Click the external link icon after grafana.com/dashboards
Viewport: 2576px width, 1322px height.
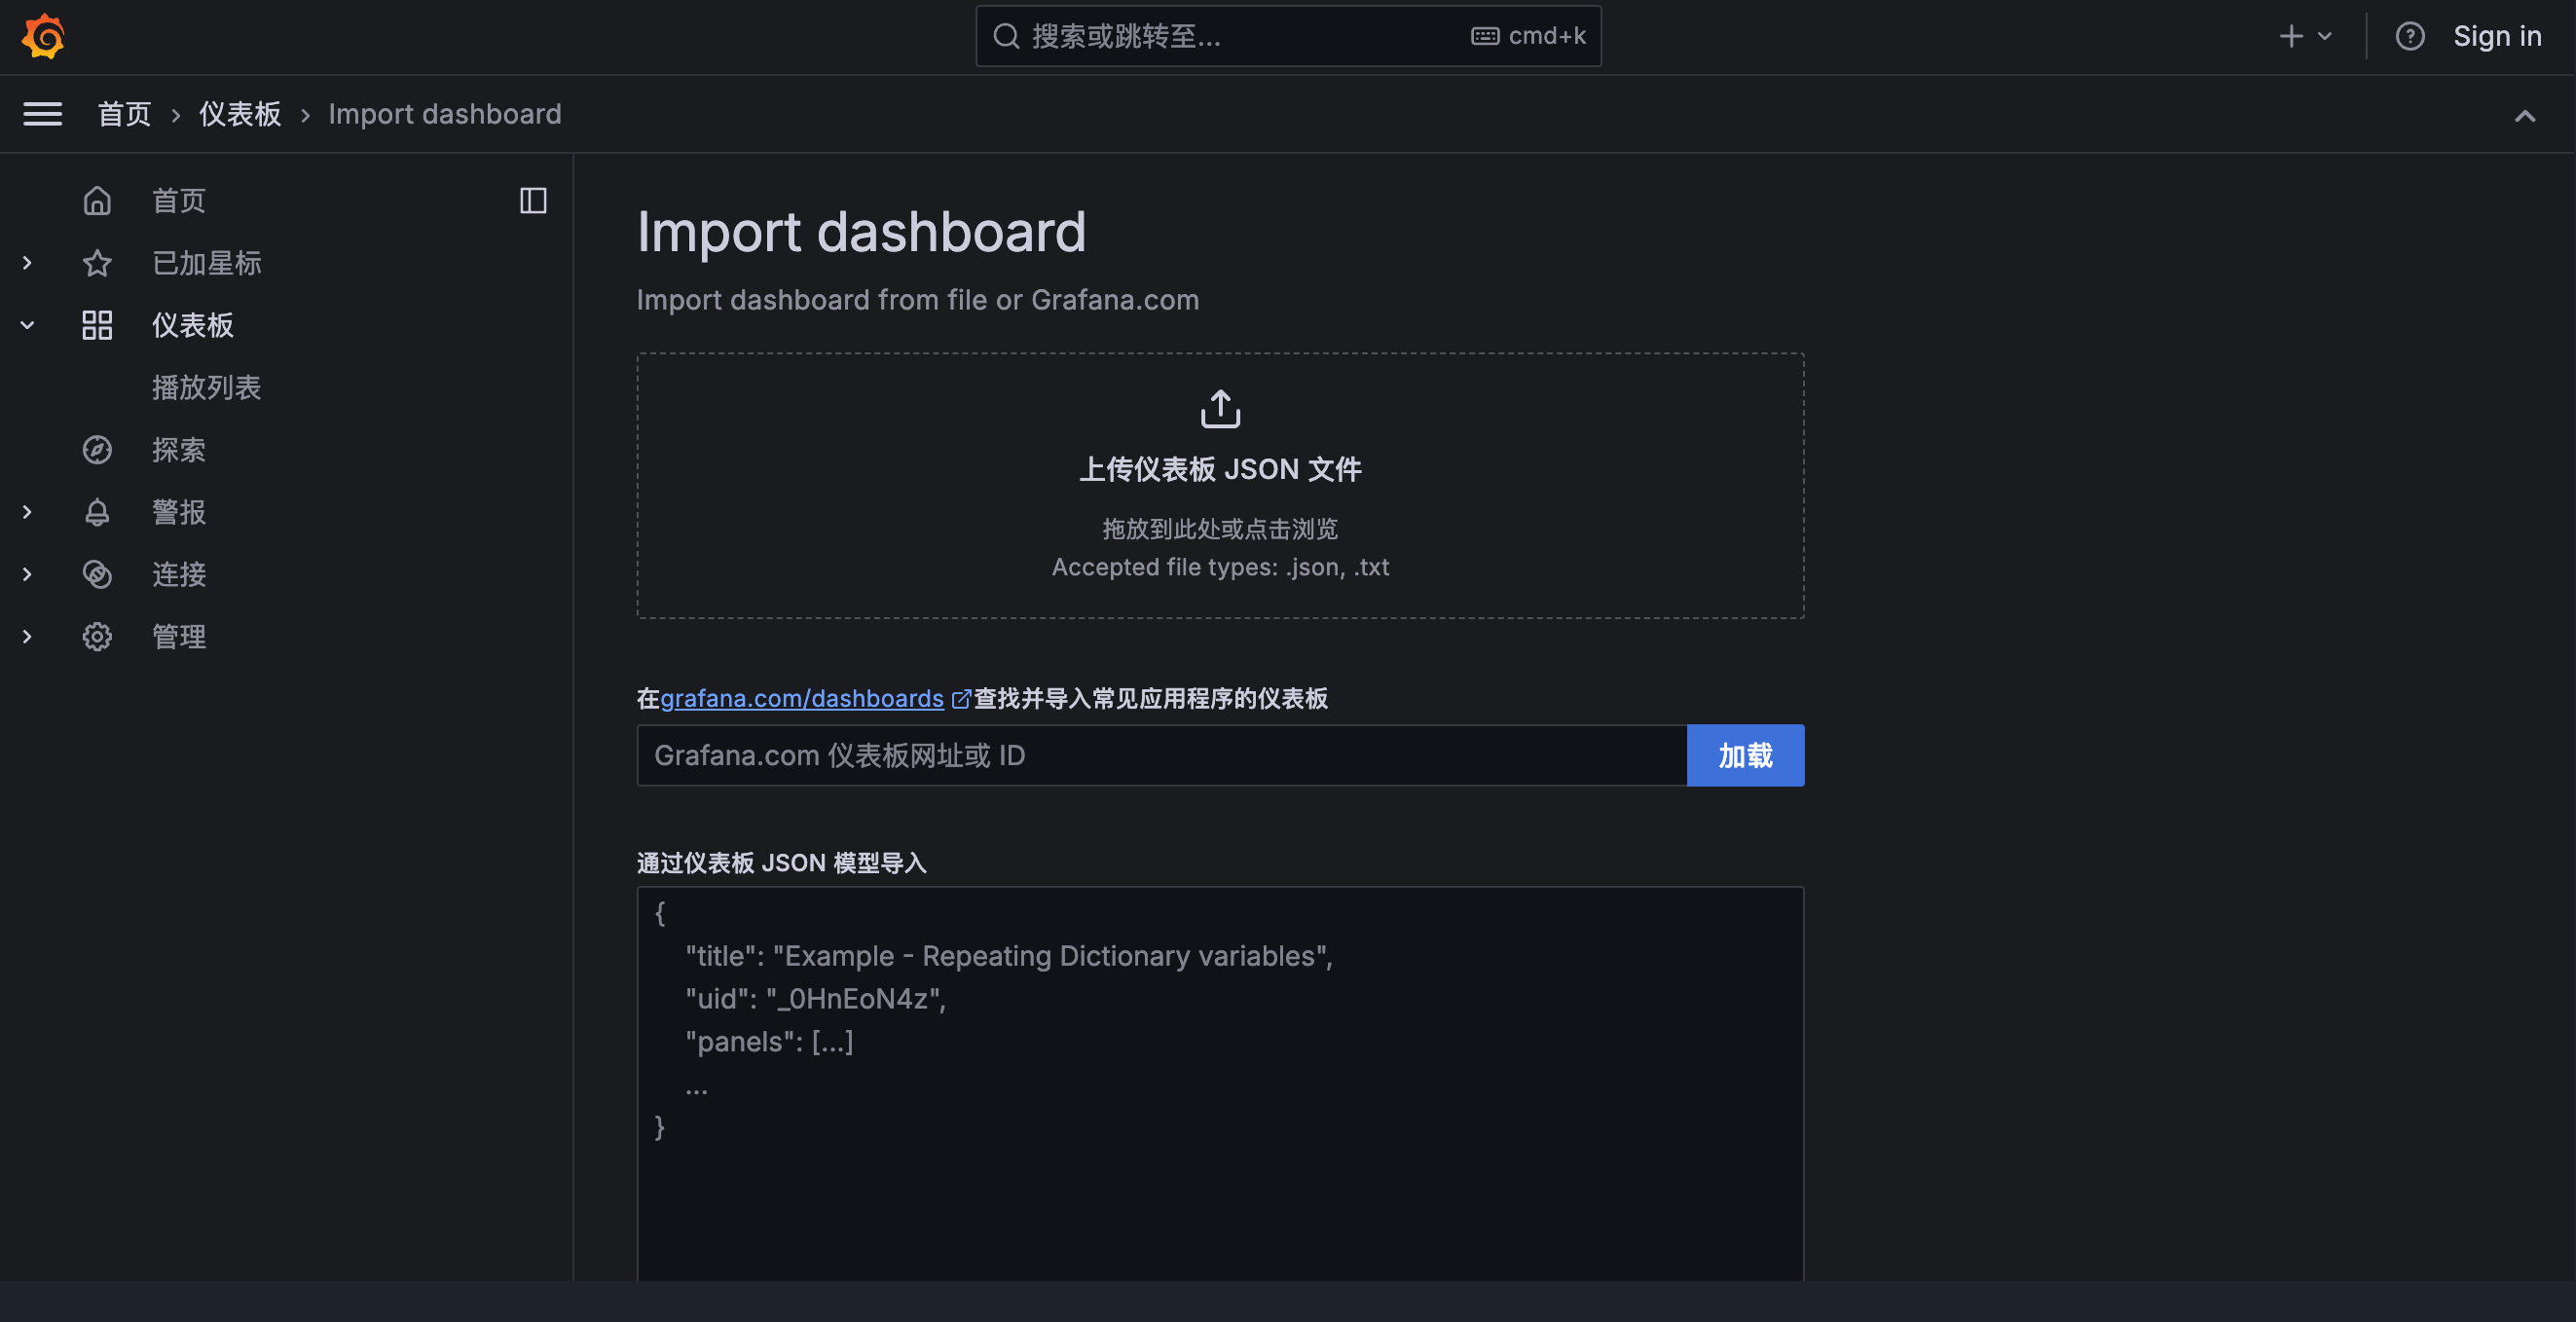(x=960, y=699)
